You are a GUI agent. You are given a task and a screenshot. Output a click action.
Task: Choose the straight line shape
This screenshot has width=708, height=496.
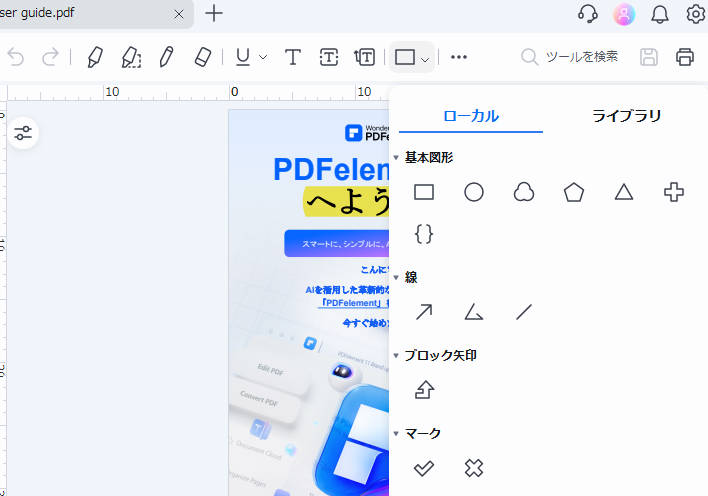click(524, 312)
